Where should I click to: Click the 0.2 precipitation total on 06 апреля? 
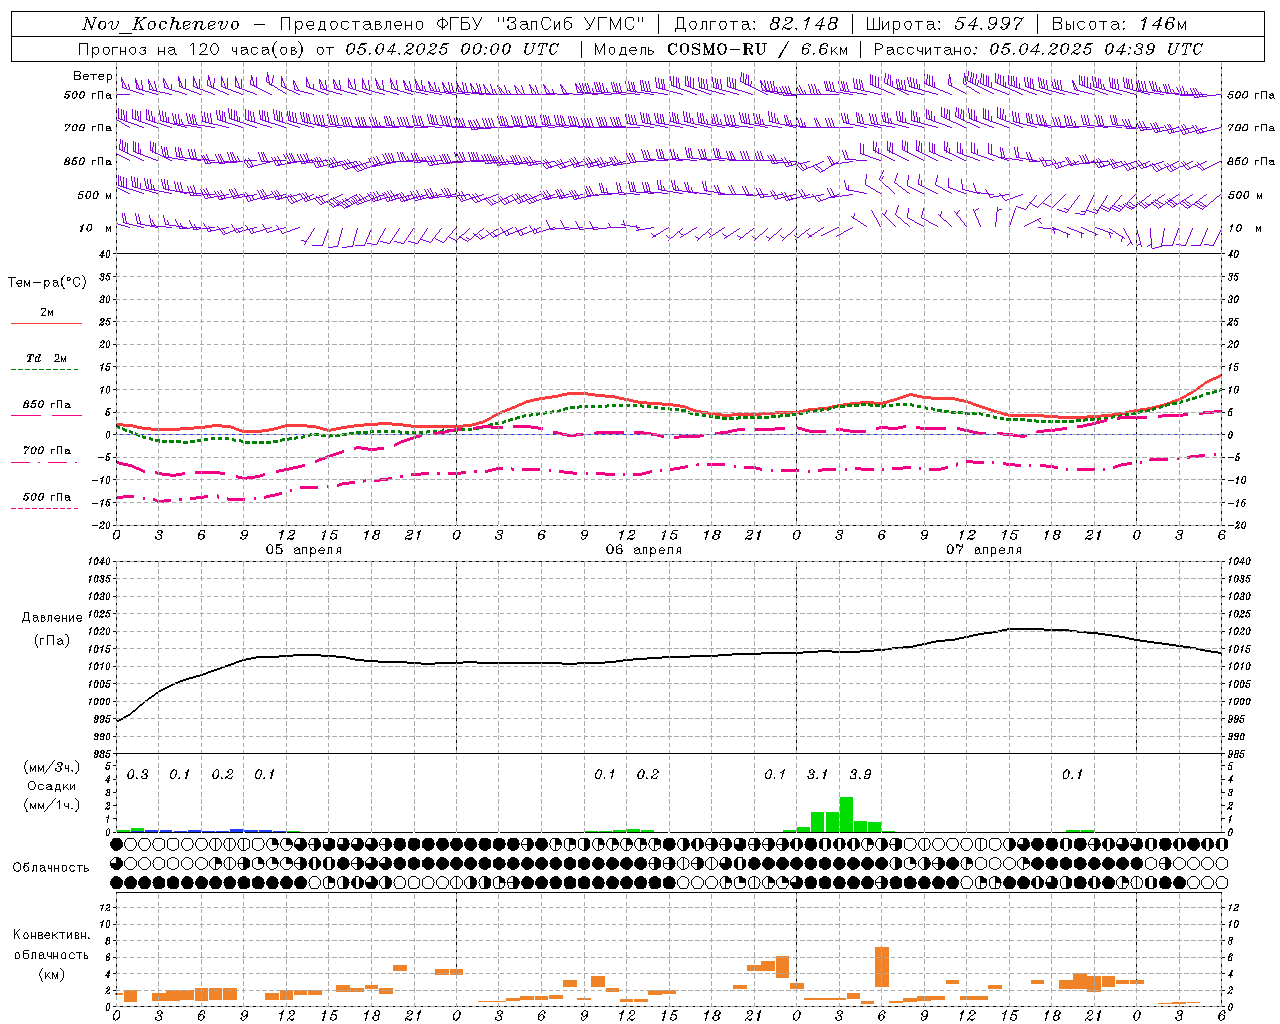(648, 775)
